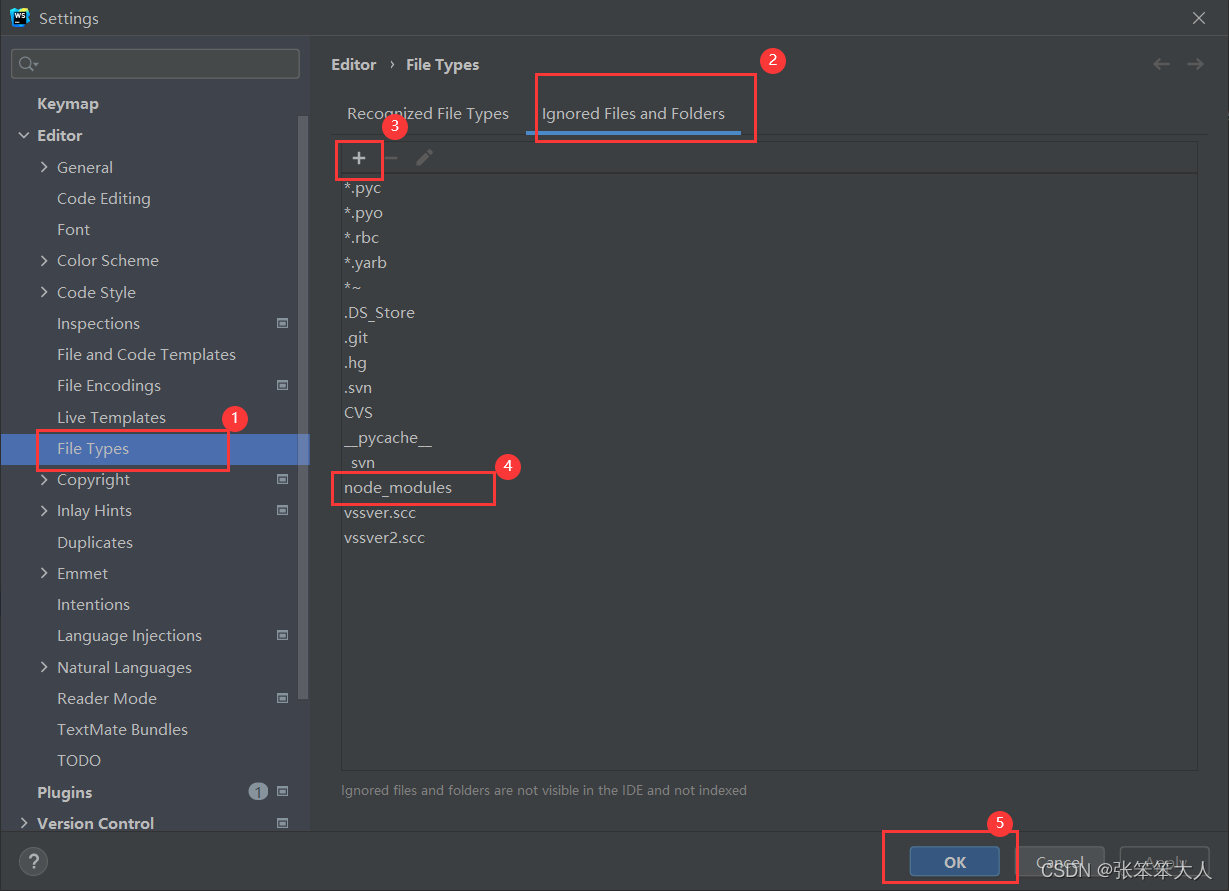Viewport: 1229px width, 891px height.
Task: Open help via the question mark icon
Action: (x=33, y=861)
